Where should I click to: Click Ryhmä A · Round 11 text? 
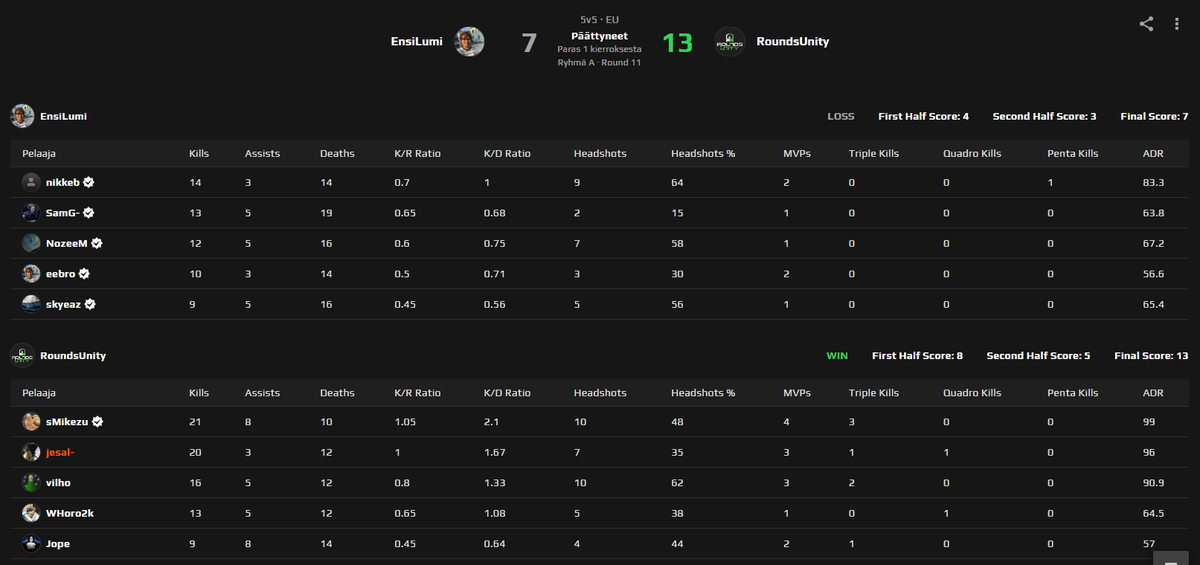pyautogui.click(x=599, y=62)
